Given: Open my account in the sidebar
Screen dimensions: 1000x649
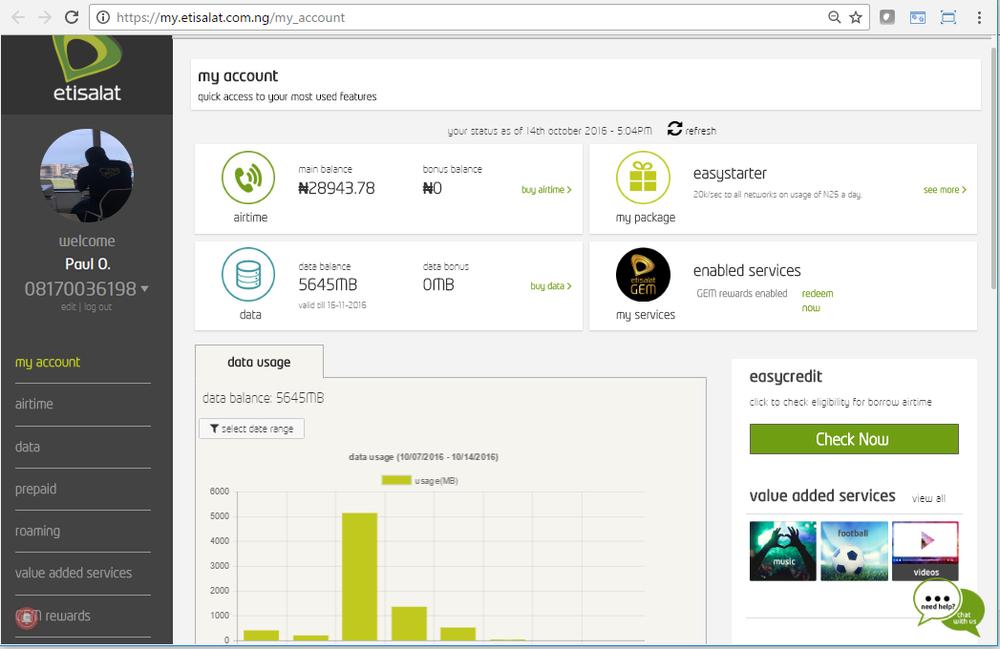Looking at the screenshot, I should [48, 362].
